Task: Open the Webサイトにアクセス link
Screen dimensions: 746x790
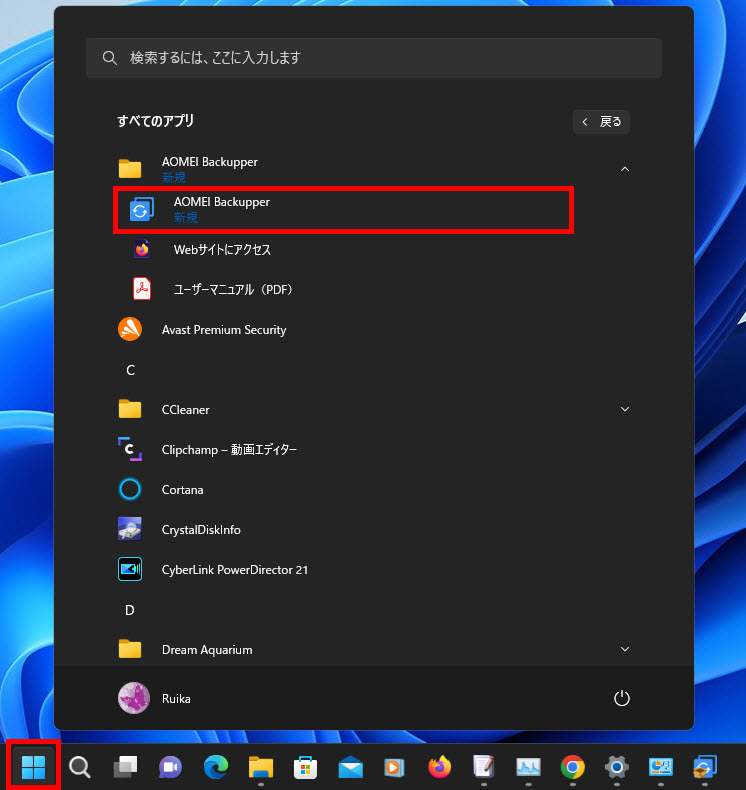Action: 222,250
